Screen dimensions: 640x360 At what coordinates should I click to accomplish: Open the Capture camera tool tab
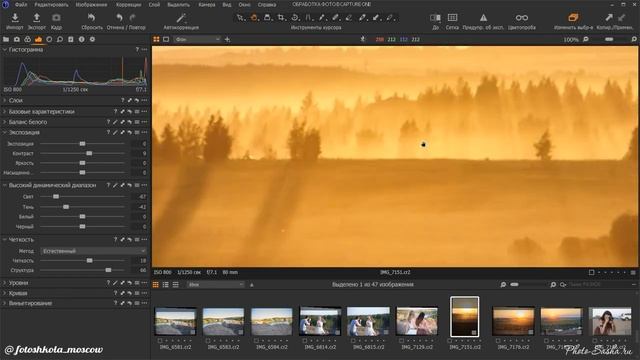tap(17, 40)
